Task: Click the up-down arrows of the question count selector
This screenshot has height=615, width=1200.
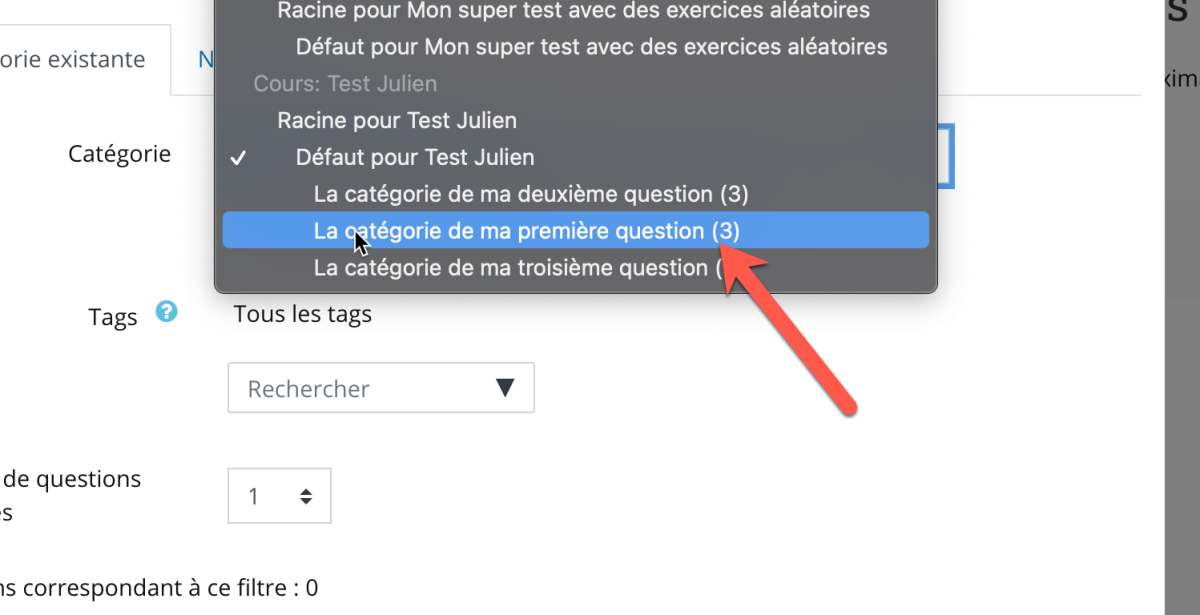Action: 306,496
